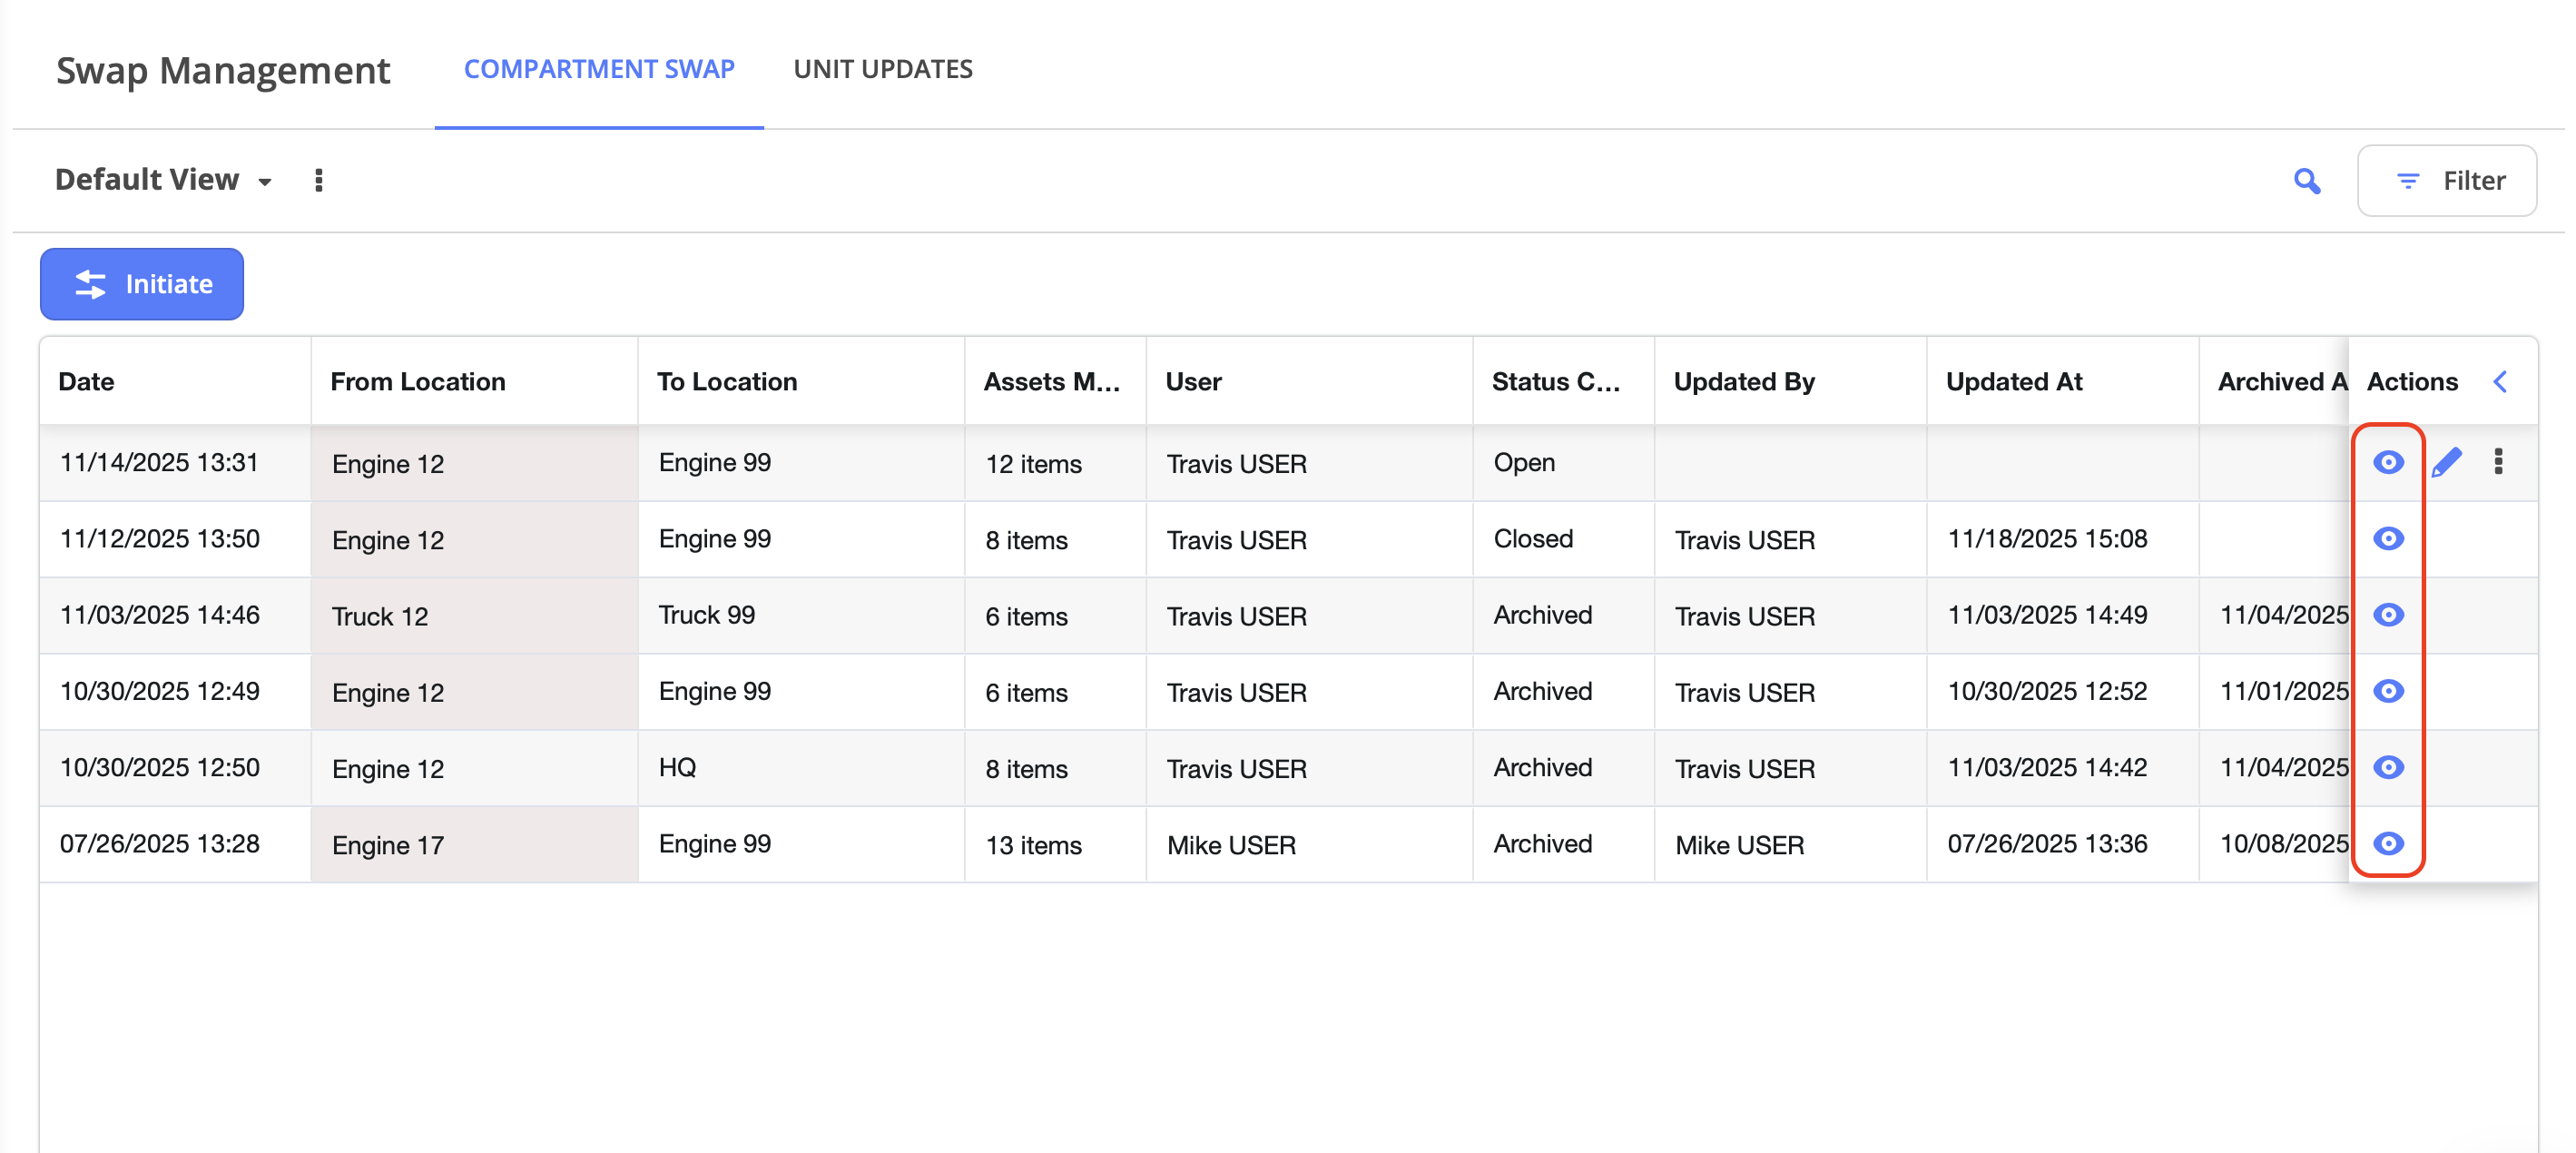Switch to Unit Updates tab
Image resolution: width=2576 pixels, height=1153 pixels.
pos(882,69)
